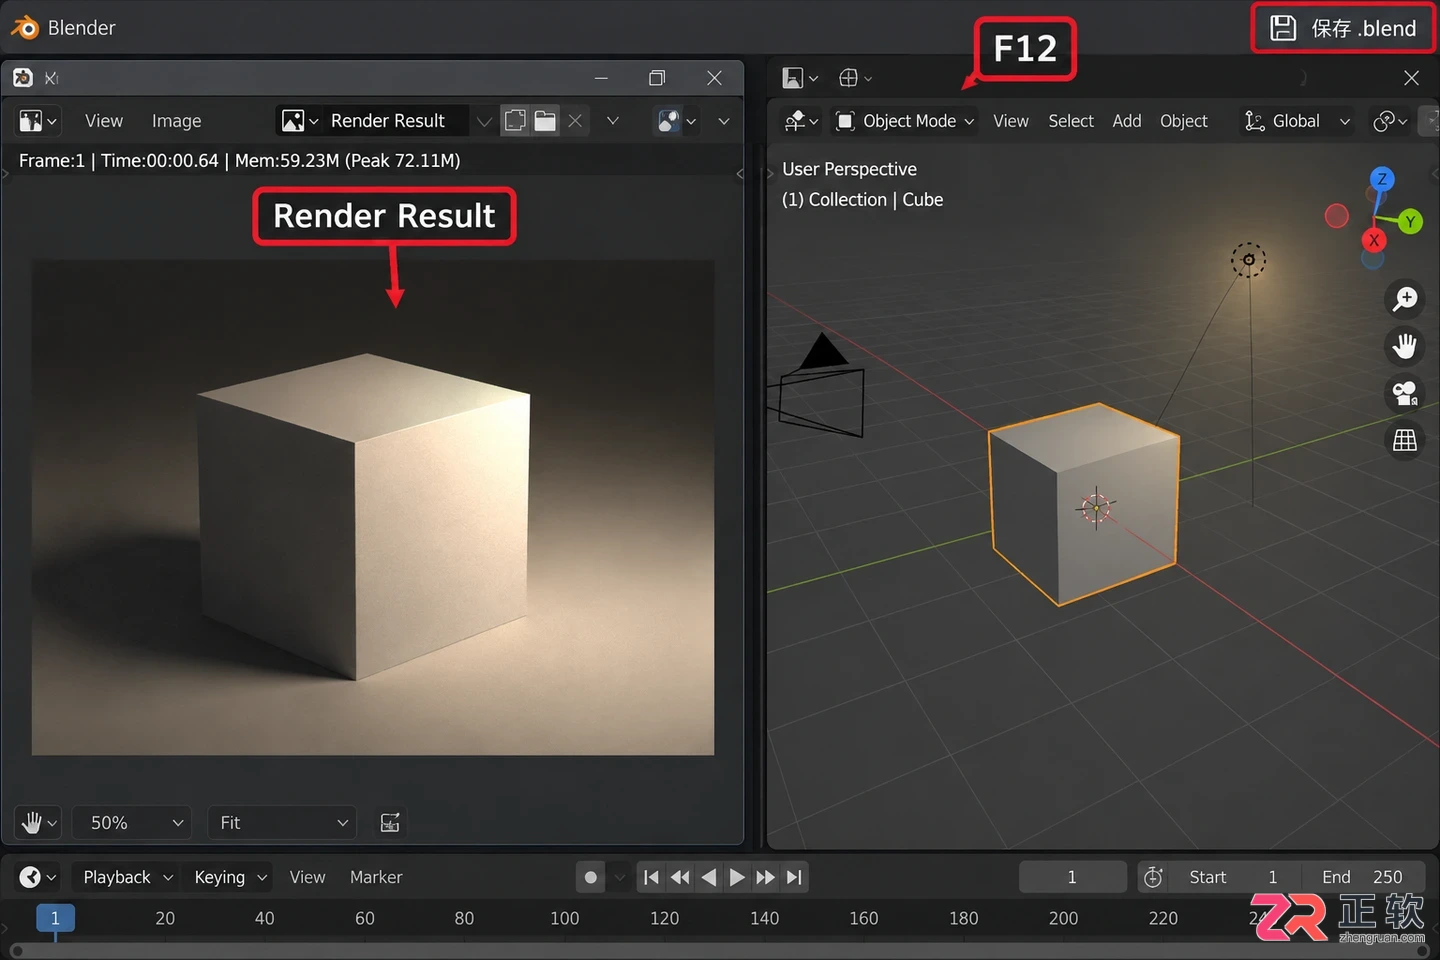Click the current frame number field
The width and height of the screenshot is (1440, 960).
point(1072,877)
